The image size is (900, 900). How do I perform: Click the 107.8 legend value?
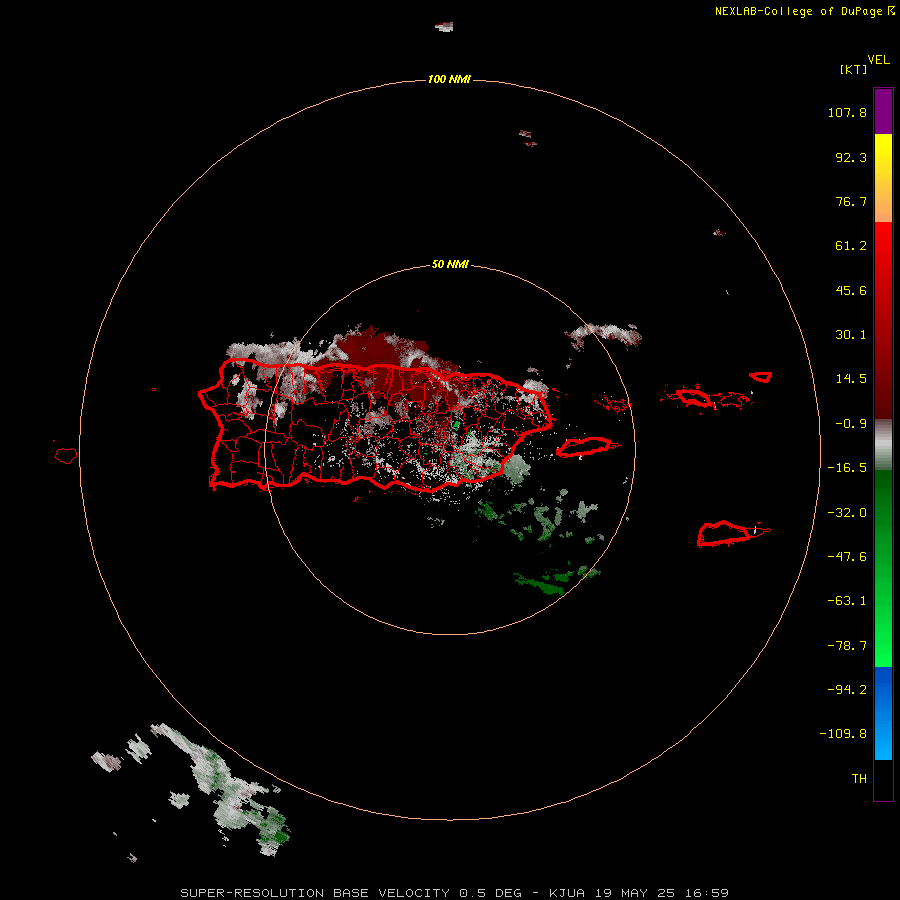[x=847, y=112]
